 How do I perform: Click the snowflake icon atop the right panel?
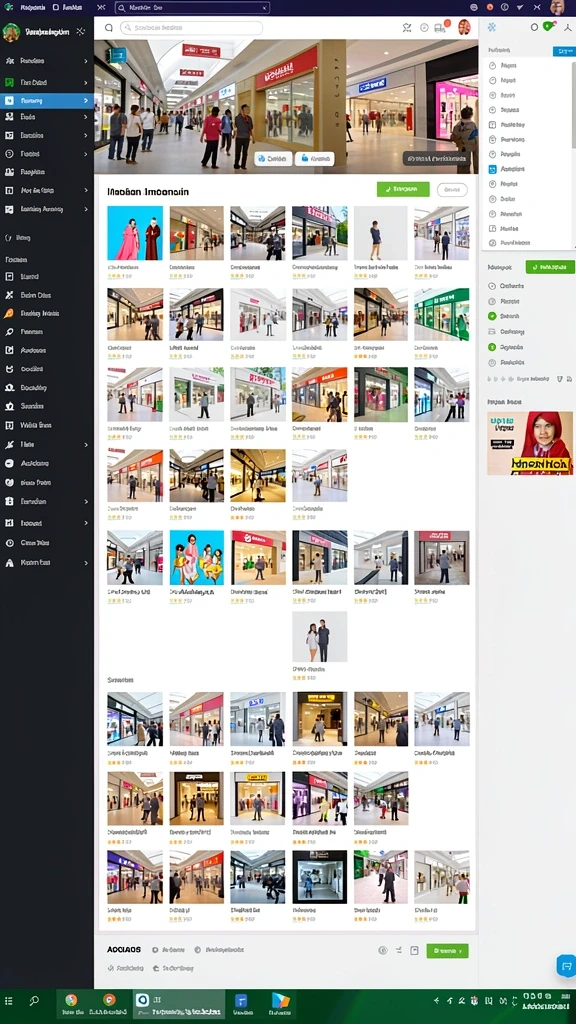point(492,27)
